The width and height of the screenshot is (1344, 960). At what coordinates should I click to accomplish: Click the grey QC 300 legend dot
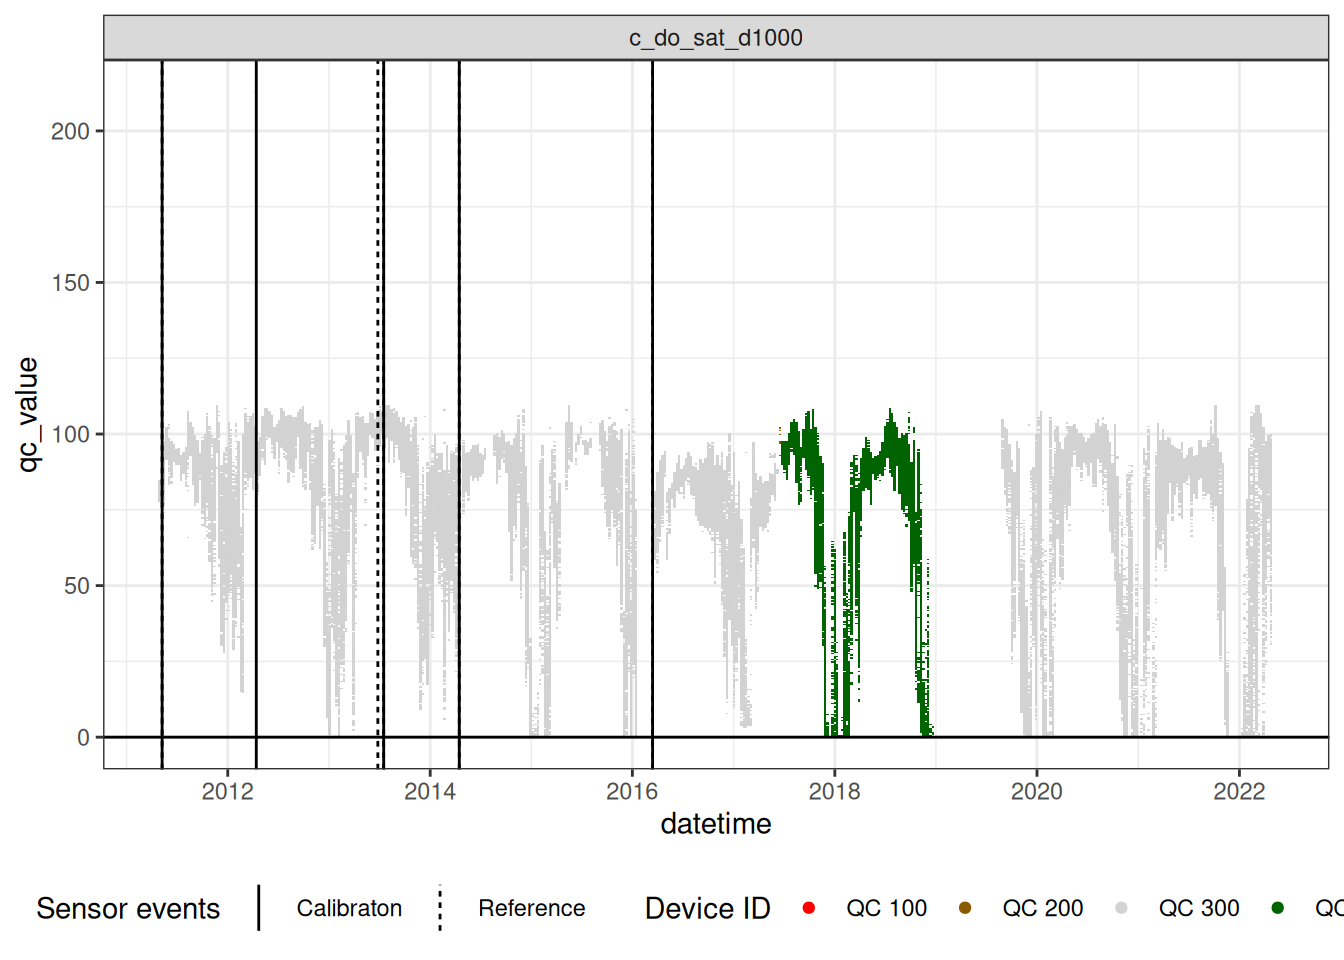click(x=1121, y=908)
